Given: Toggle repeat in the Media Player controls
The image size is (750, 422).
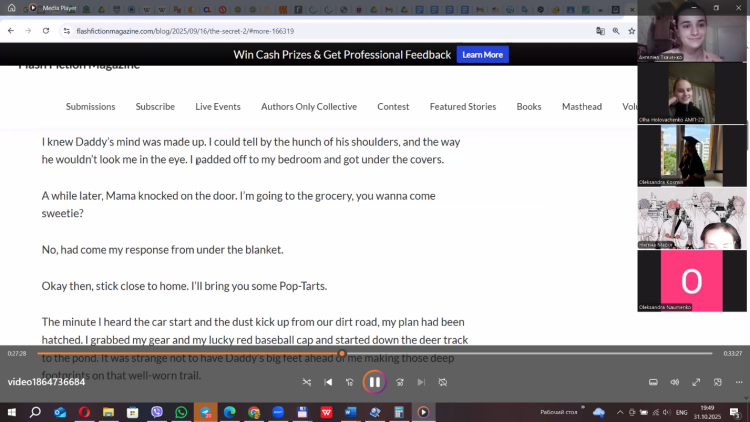Looking at the screenshot, I should (443, 382).
